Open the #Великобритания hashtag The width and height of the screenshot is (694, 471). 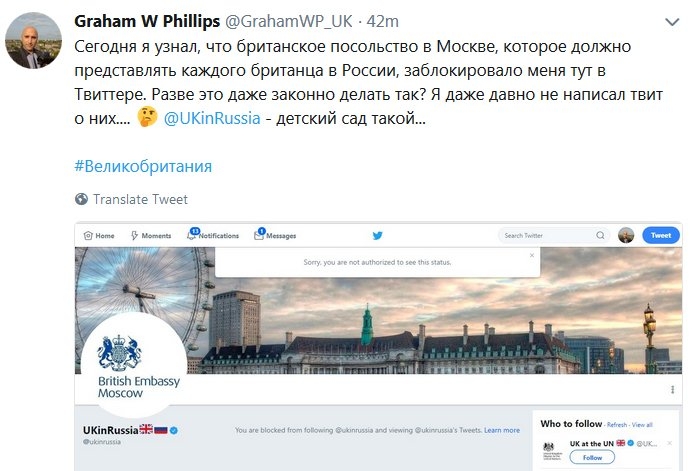pyautogui.click(x=143, y=166)
